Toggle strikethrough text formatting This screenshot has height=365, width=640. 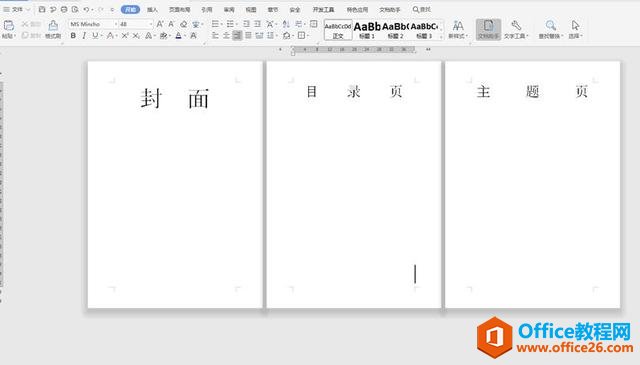pos(110,36)
